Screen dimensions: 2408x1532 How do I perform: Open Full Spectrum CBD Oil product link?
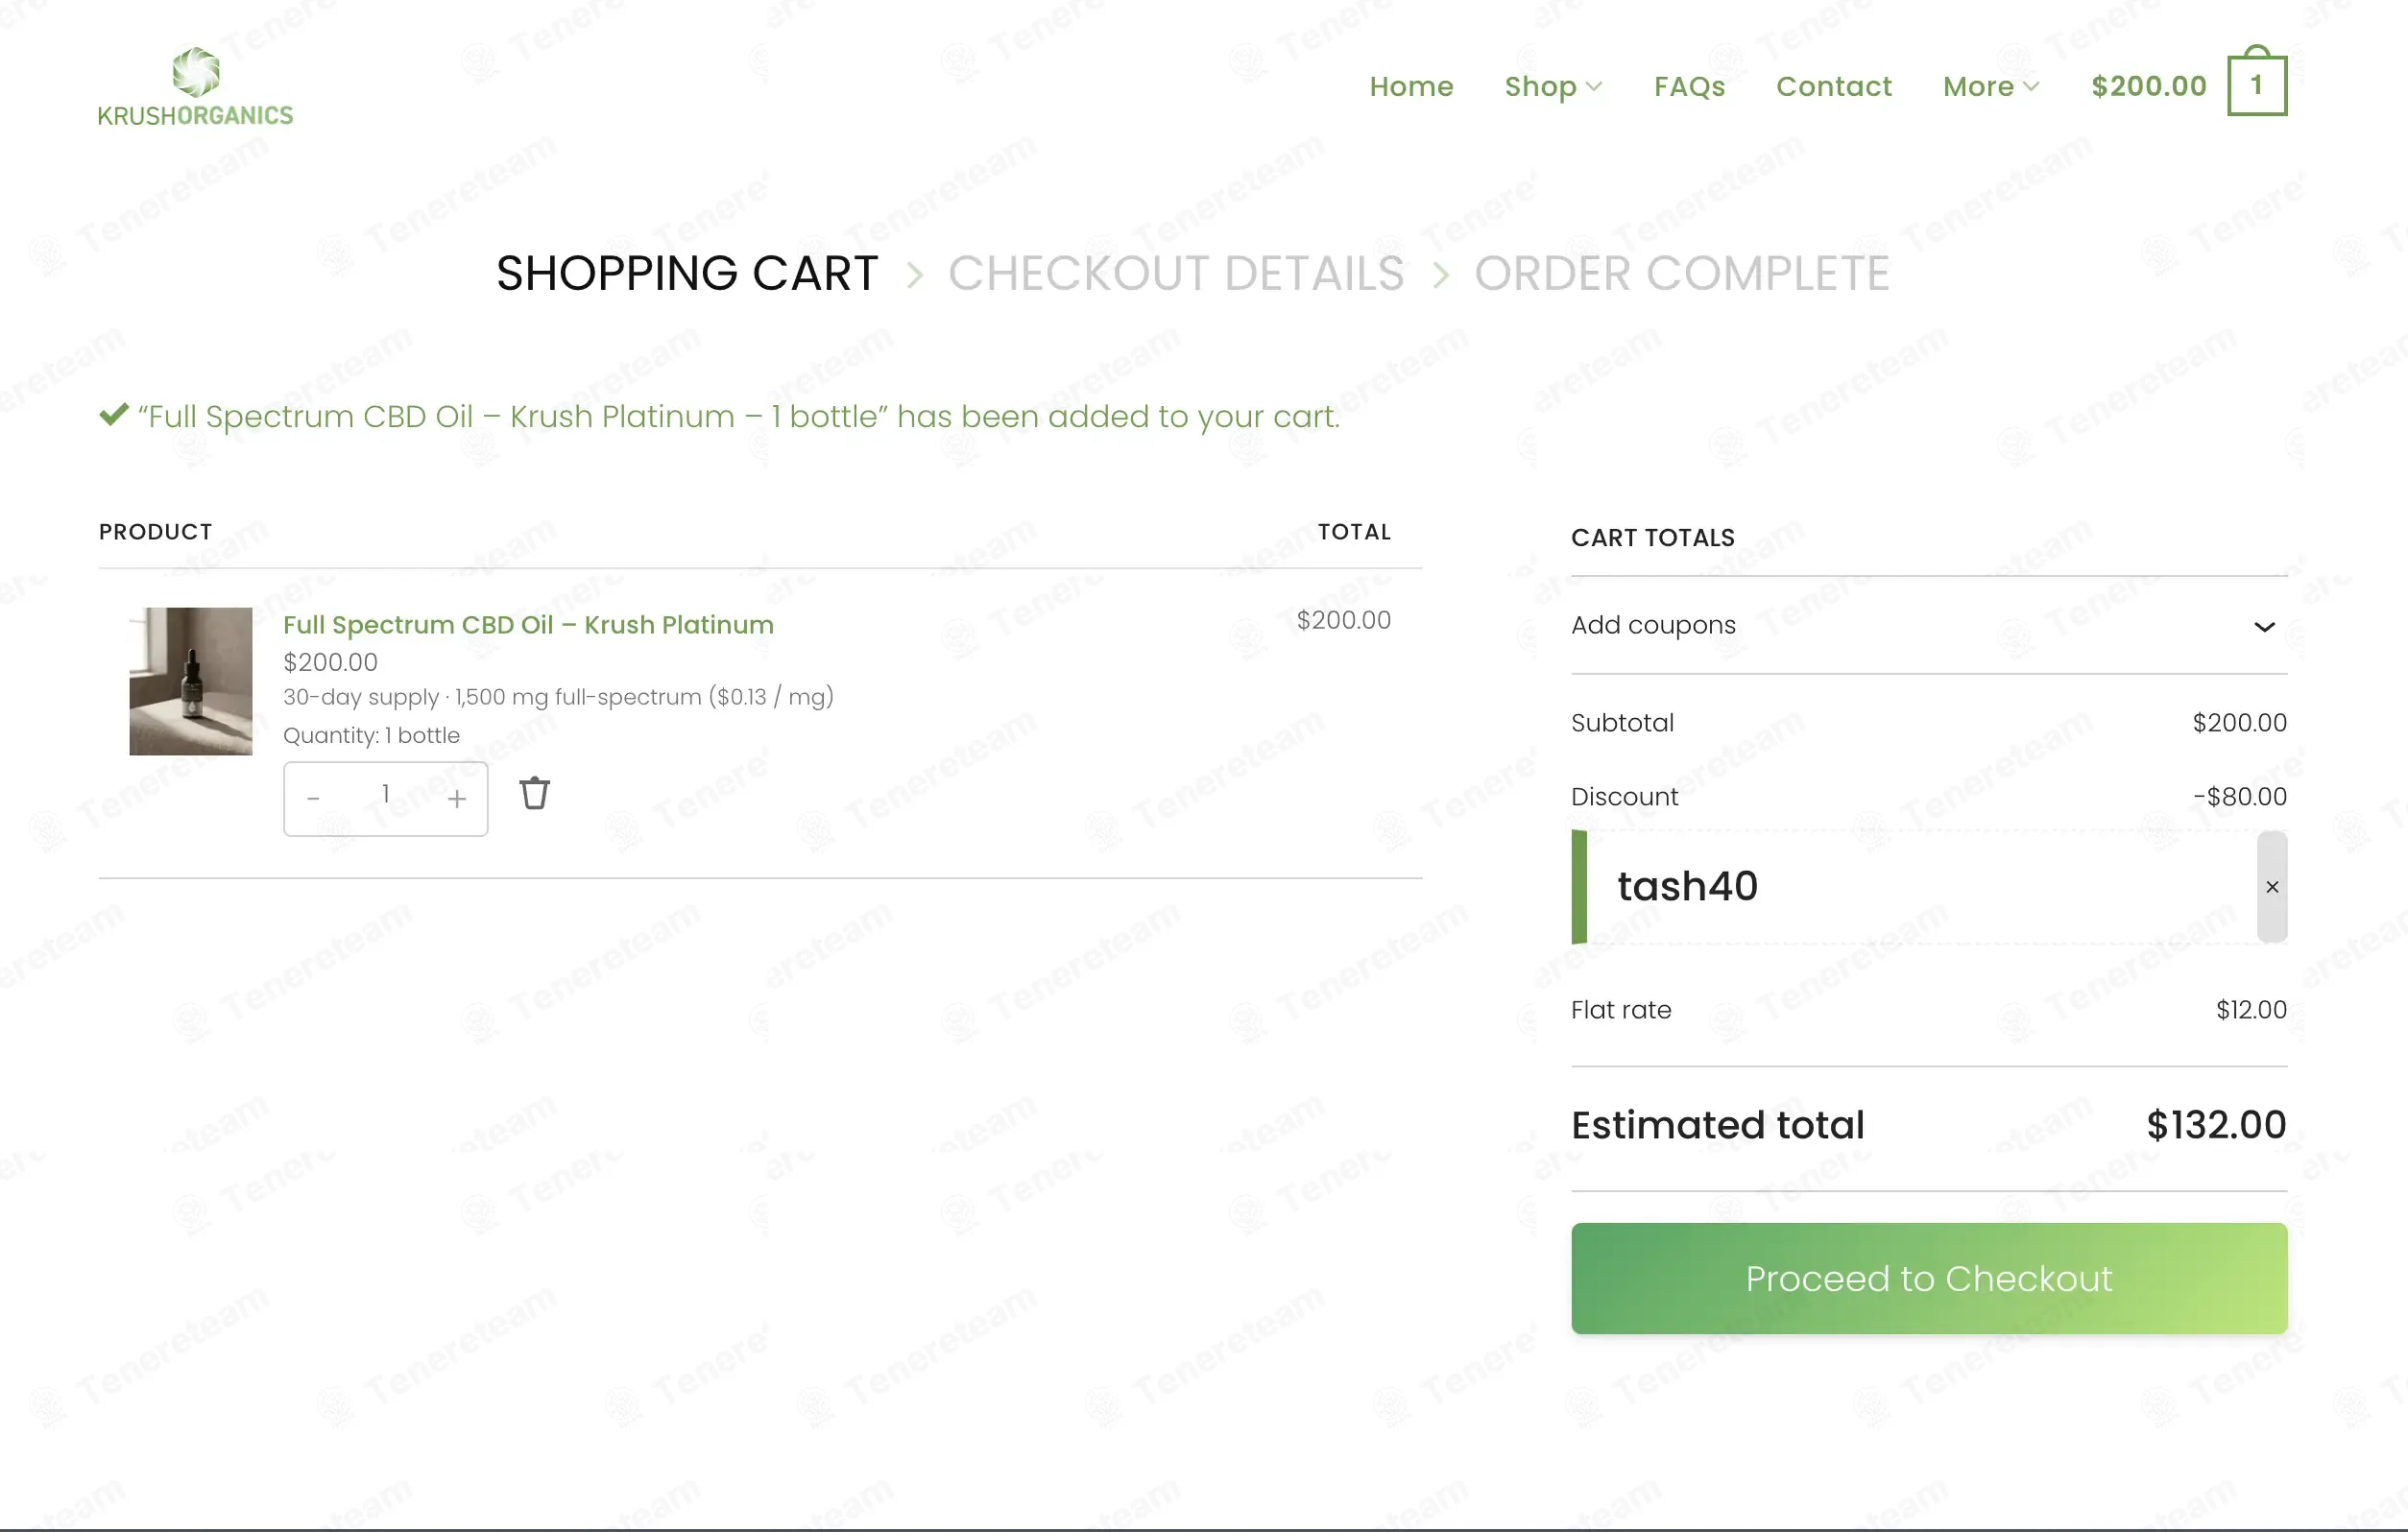click(528, 624)
